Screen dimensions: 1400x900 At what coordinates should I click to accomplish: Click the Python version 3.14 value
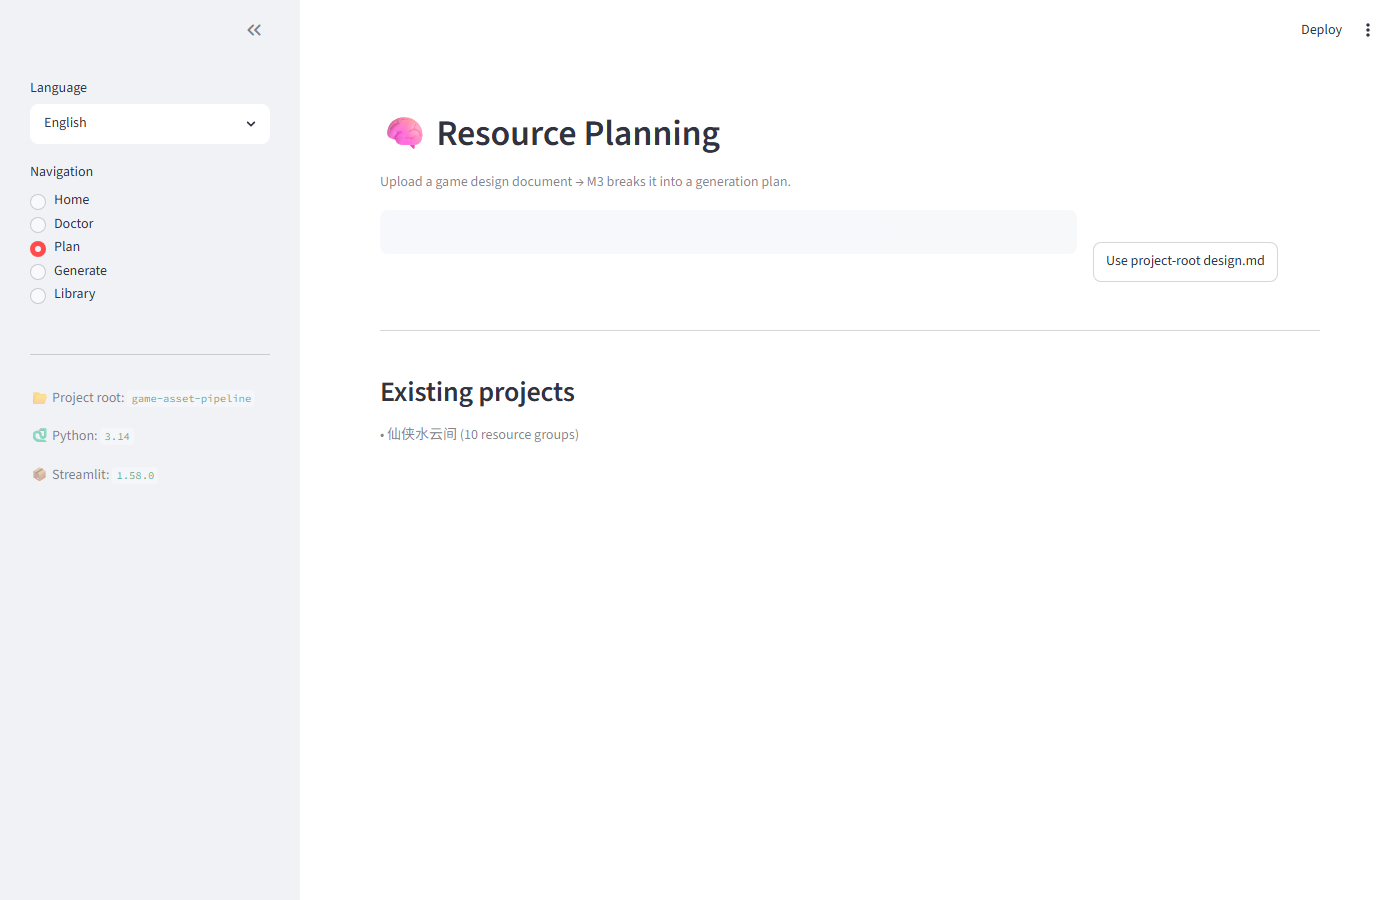click(117, 437)
